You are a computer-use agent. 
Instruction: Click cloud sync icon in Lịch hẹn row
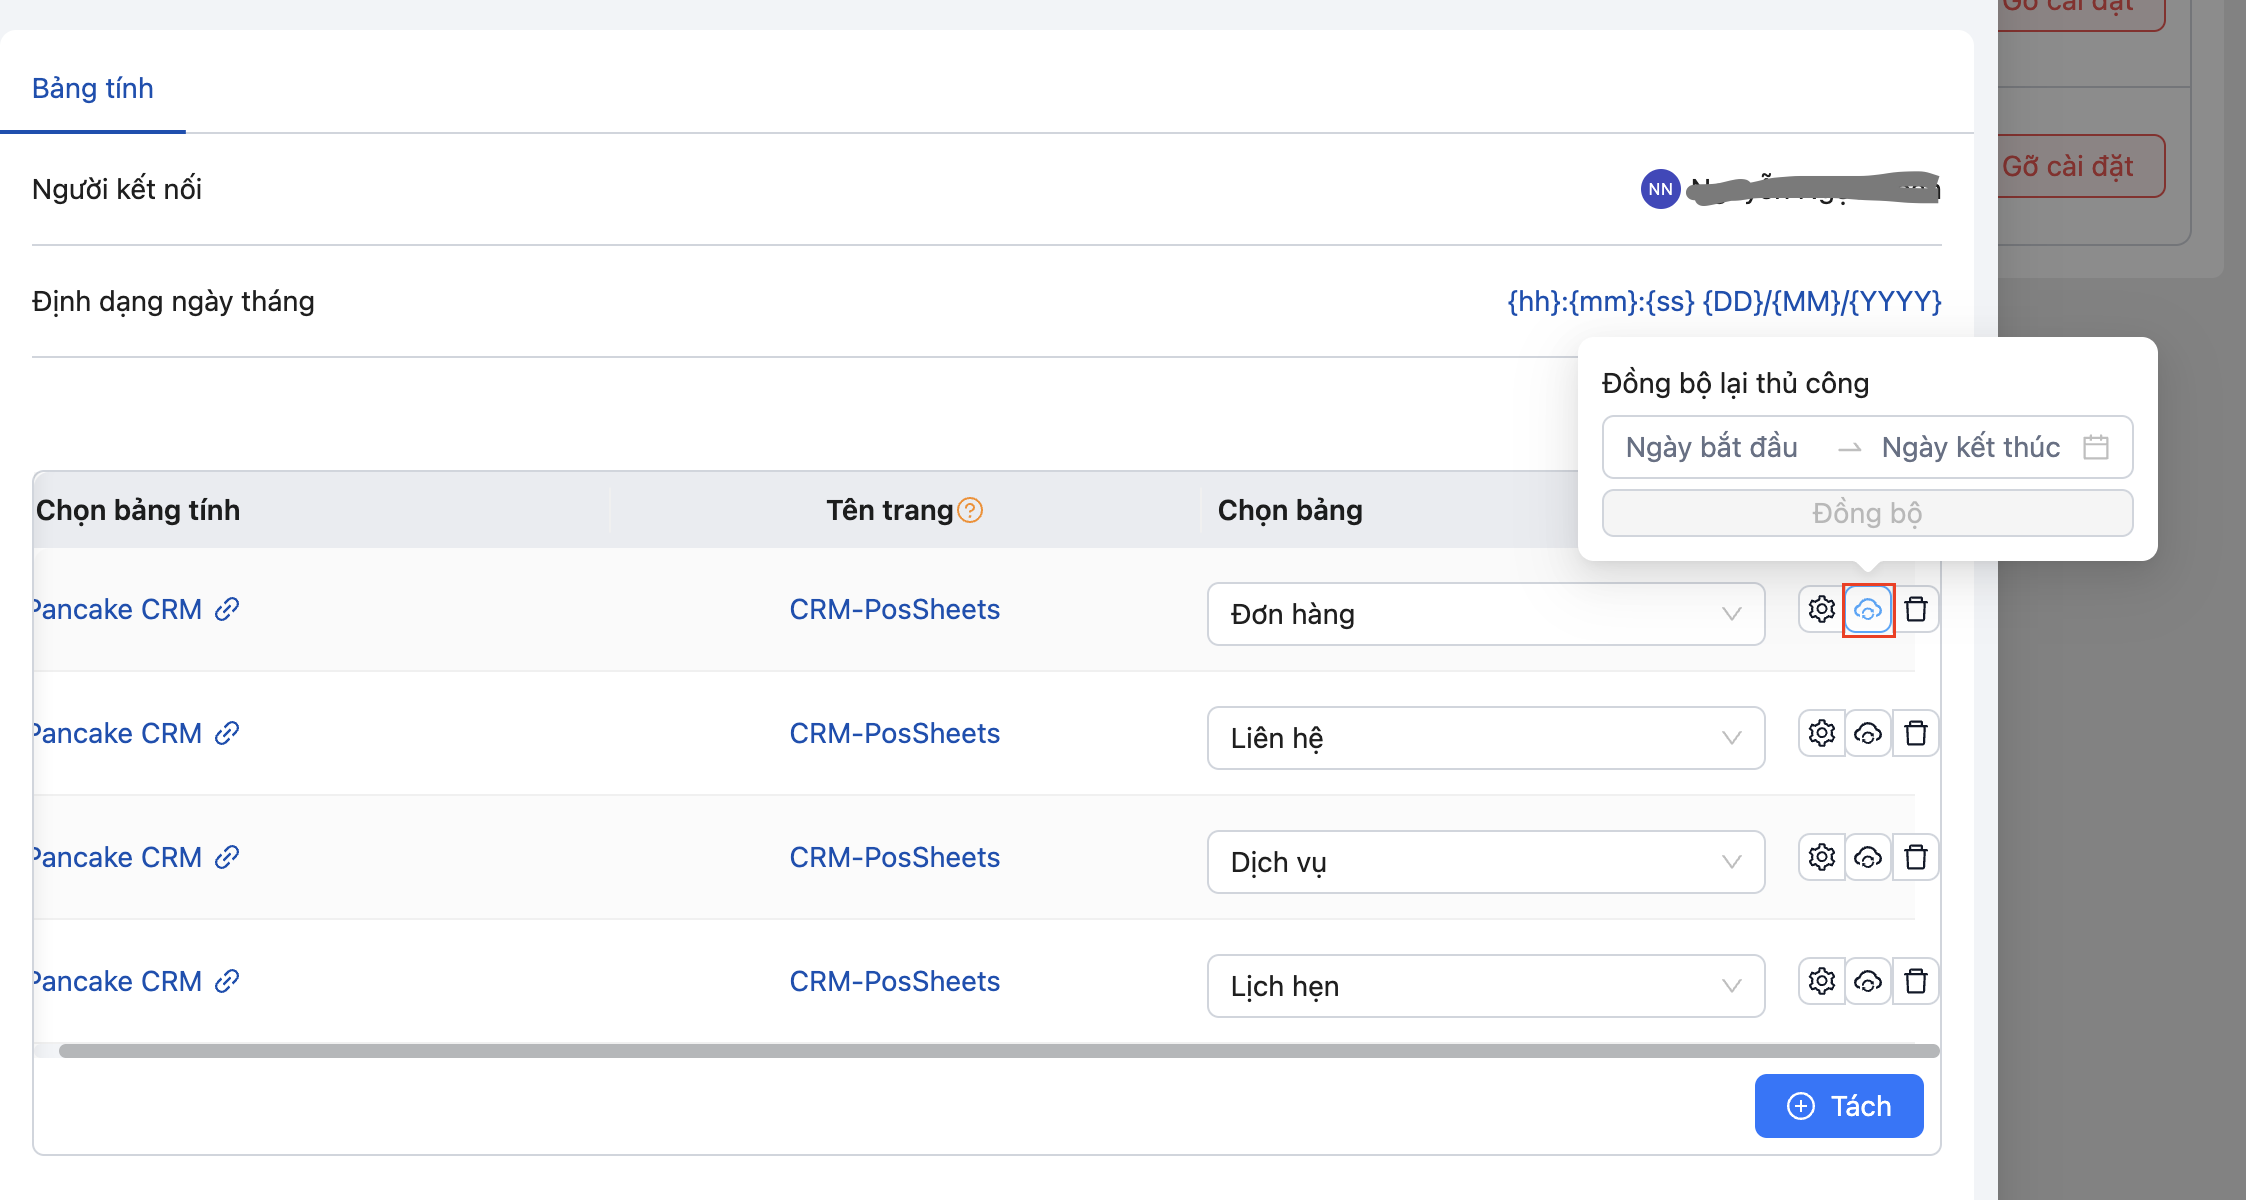click(1867, 981)
